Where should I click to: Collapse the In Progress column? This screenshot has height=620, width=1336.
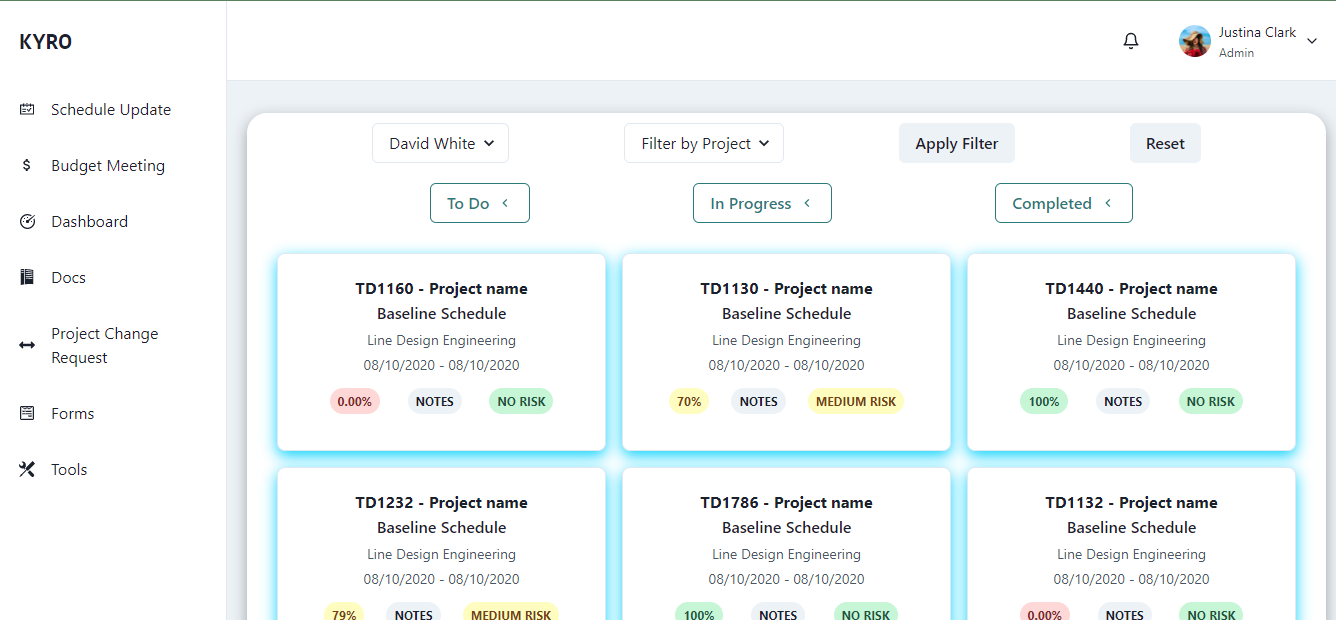tap(808, 202)
